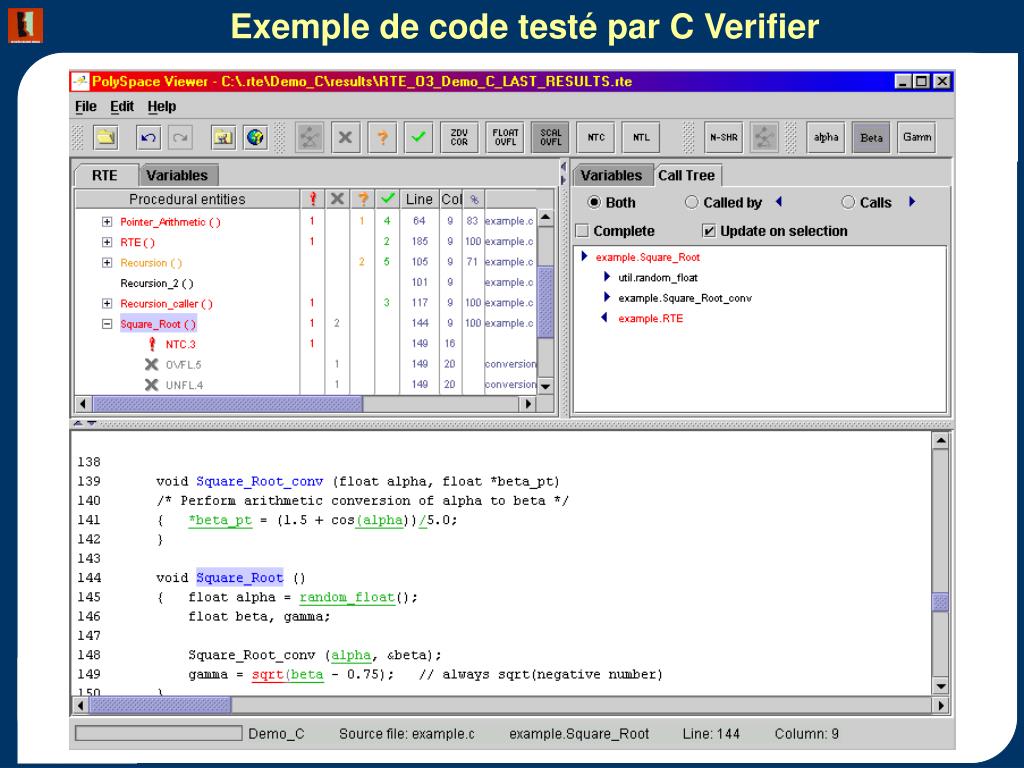Switch to left panel Variables tab
Image resolution: width=1024 pixels, height=768 pixels.
[177, 175]
